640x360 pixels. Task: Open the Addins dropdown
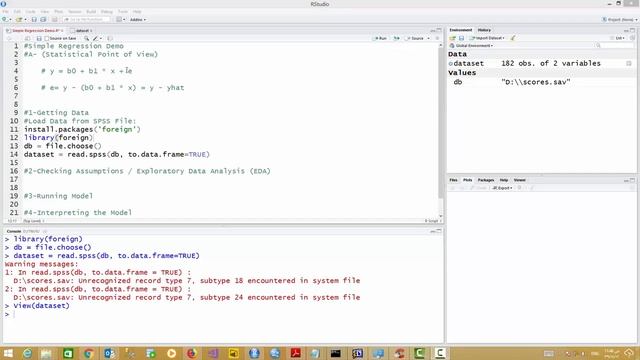138,20
